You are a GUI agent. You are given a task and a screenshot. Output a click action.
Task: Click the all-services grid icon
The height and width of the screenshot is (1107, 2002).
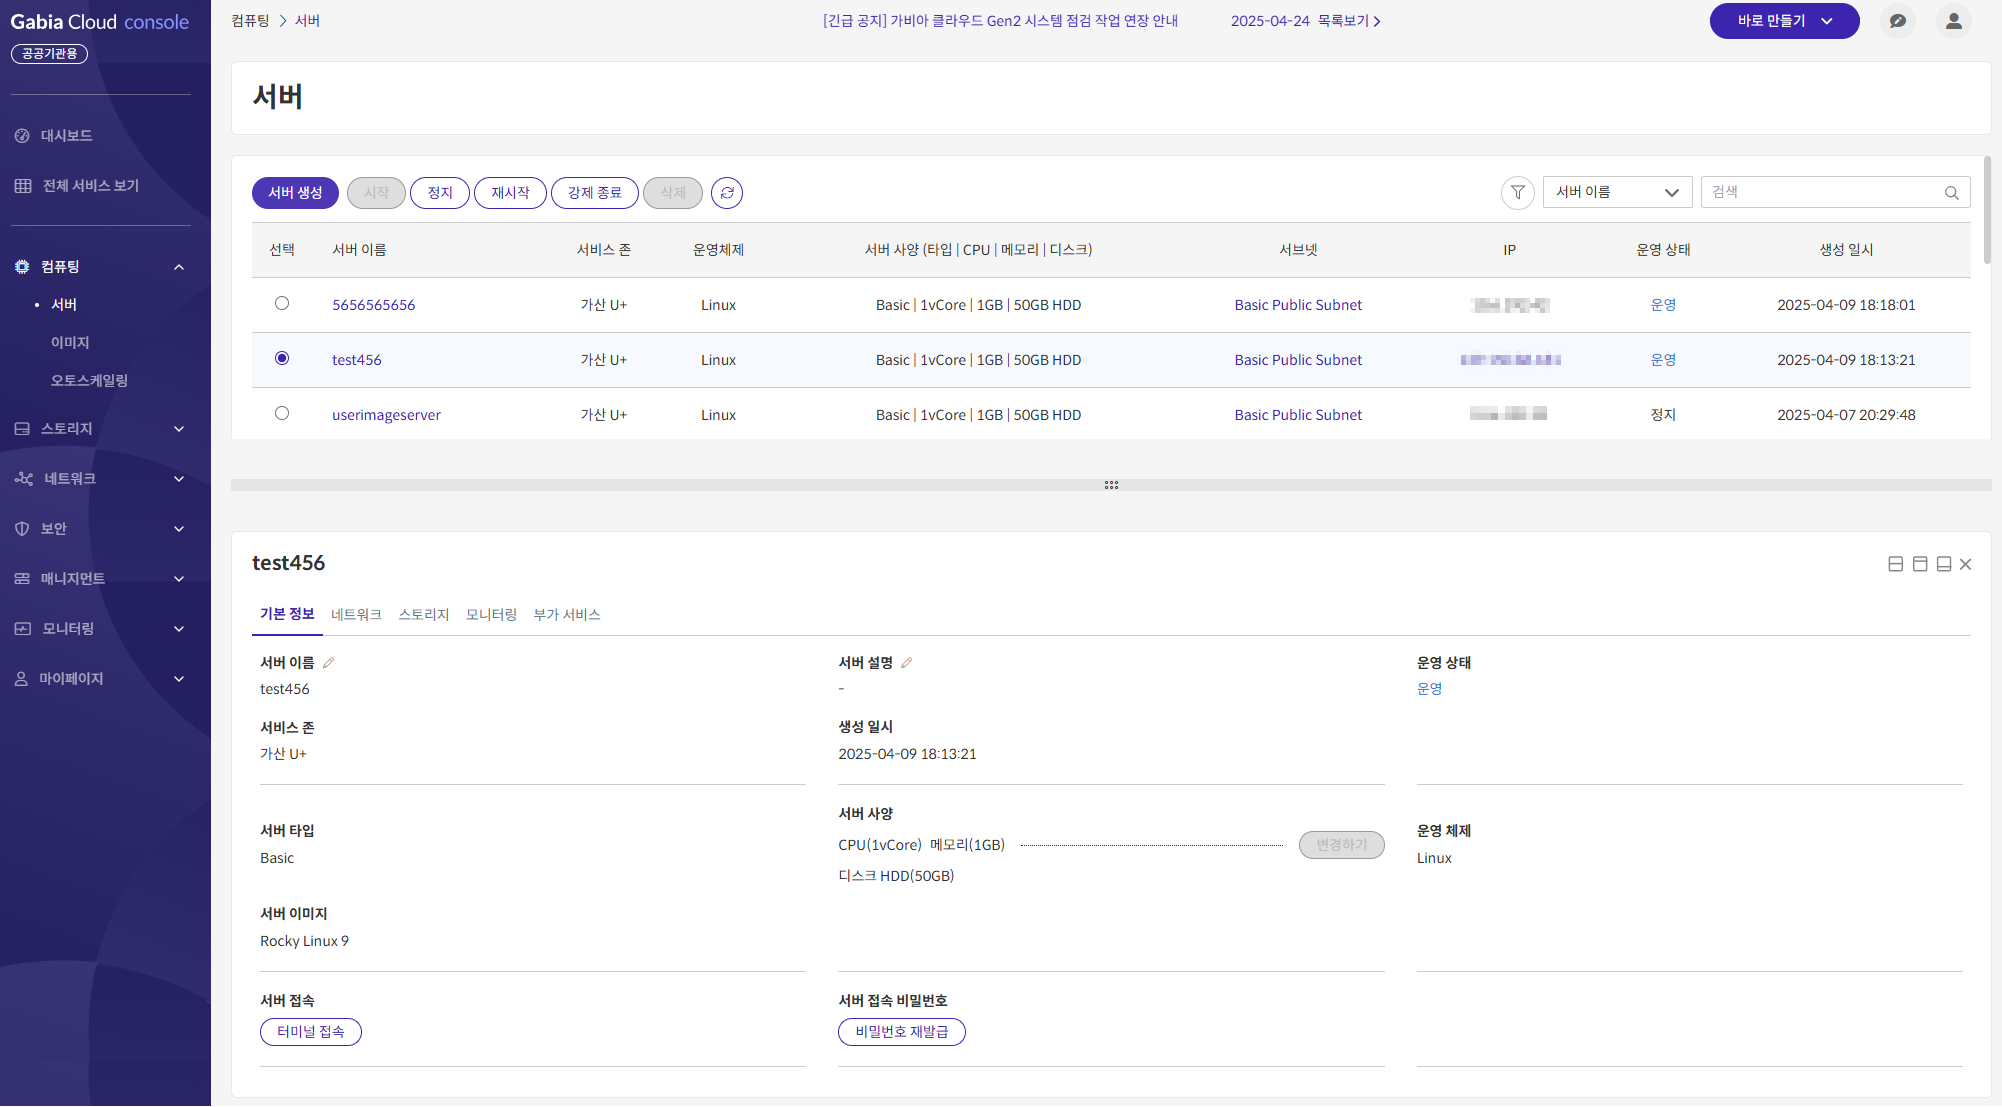23,186
